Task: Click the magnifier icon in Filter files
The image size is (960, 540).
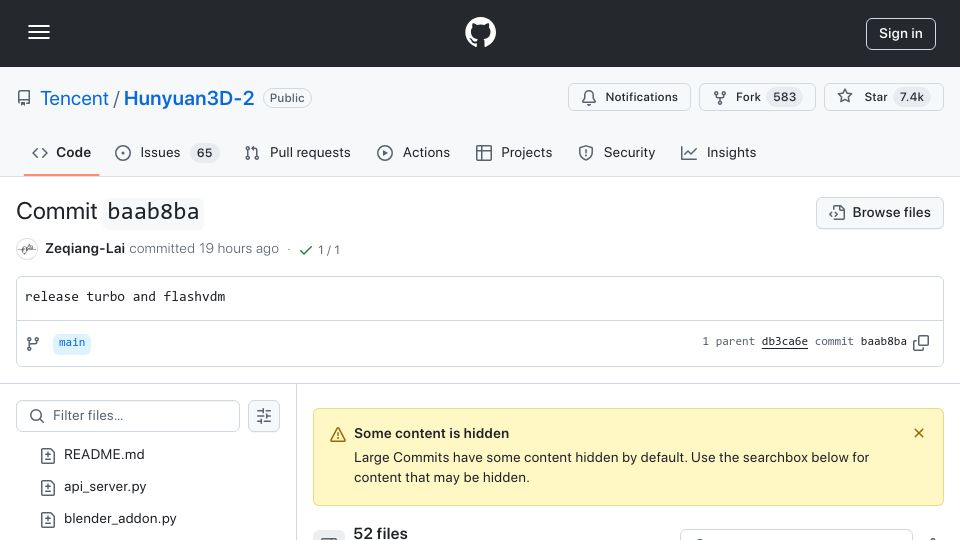Action: click(37, 416)
